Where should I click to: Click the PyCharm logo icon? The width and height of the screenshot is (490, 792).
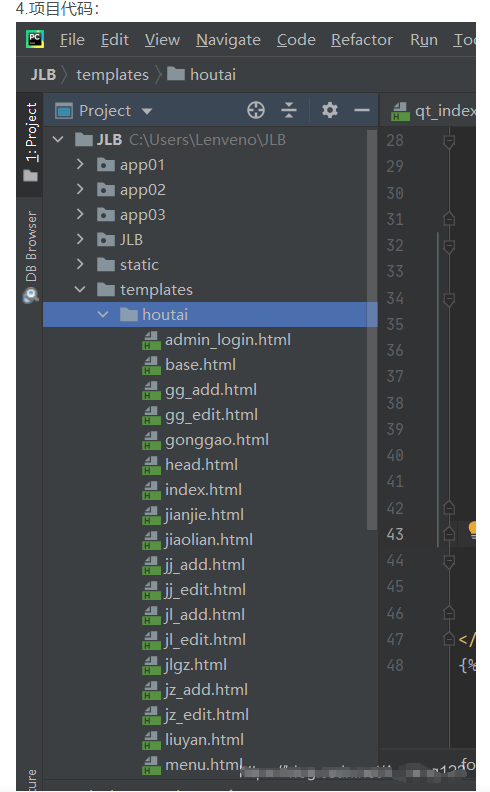(x=35, y=39)
